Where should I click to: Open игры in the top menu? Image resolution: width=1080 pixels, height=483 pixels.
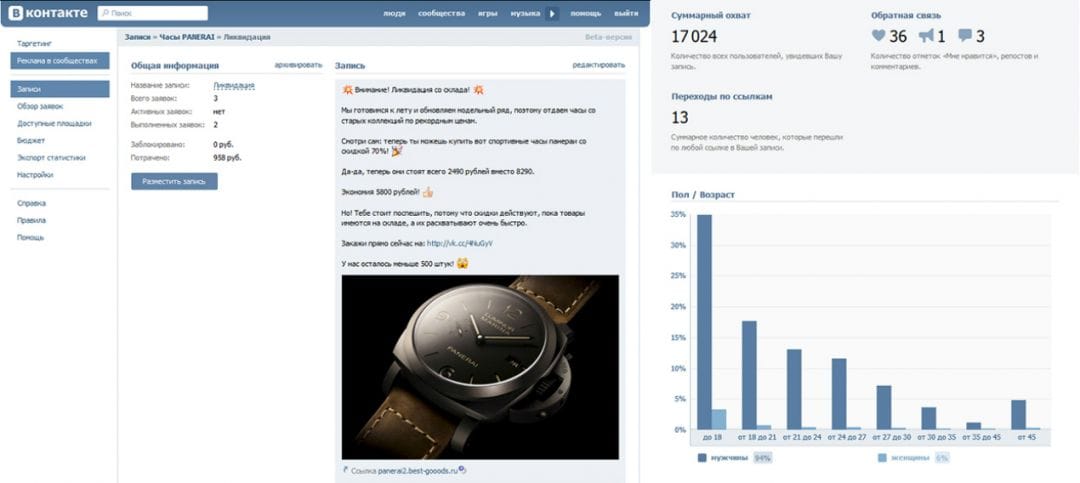point(488,14)
